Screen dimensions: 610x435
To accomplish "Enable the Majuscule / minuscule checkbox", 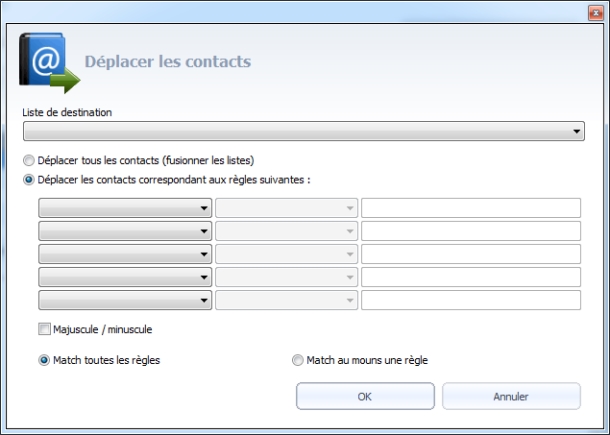I will [44, 329].
